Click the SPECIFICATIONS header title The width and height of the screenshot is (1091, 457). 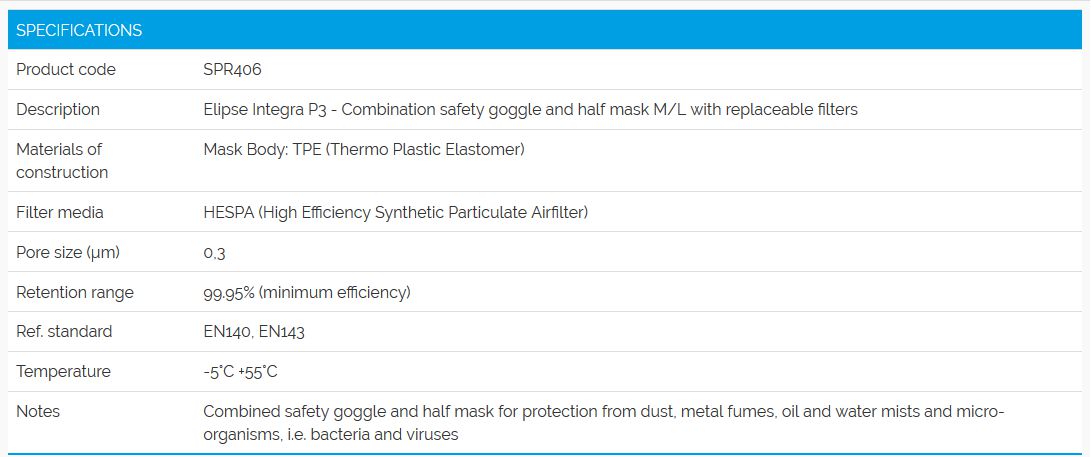(x=79, y=30)
